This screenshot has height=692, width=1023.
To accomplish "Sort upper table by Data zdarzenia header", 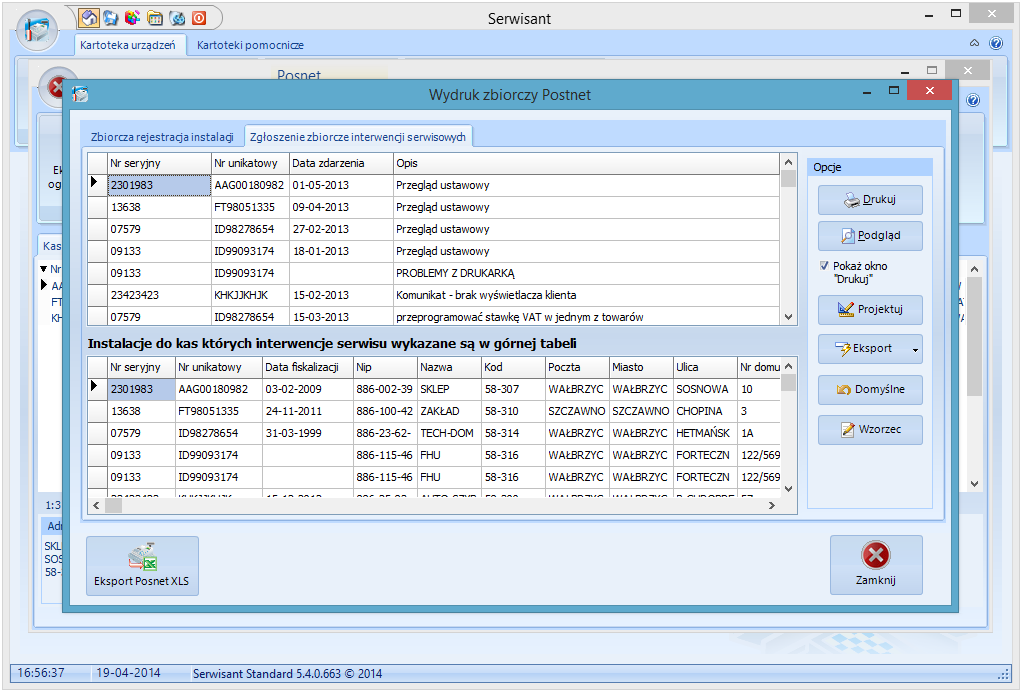I will tap(341, 163).
